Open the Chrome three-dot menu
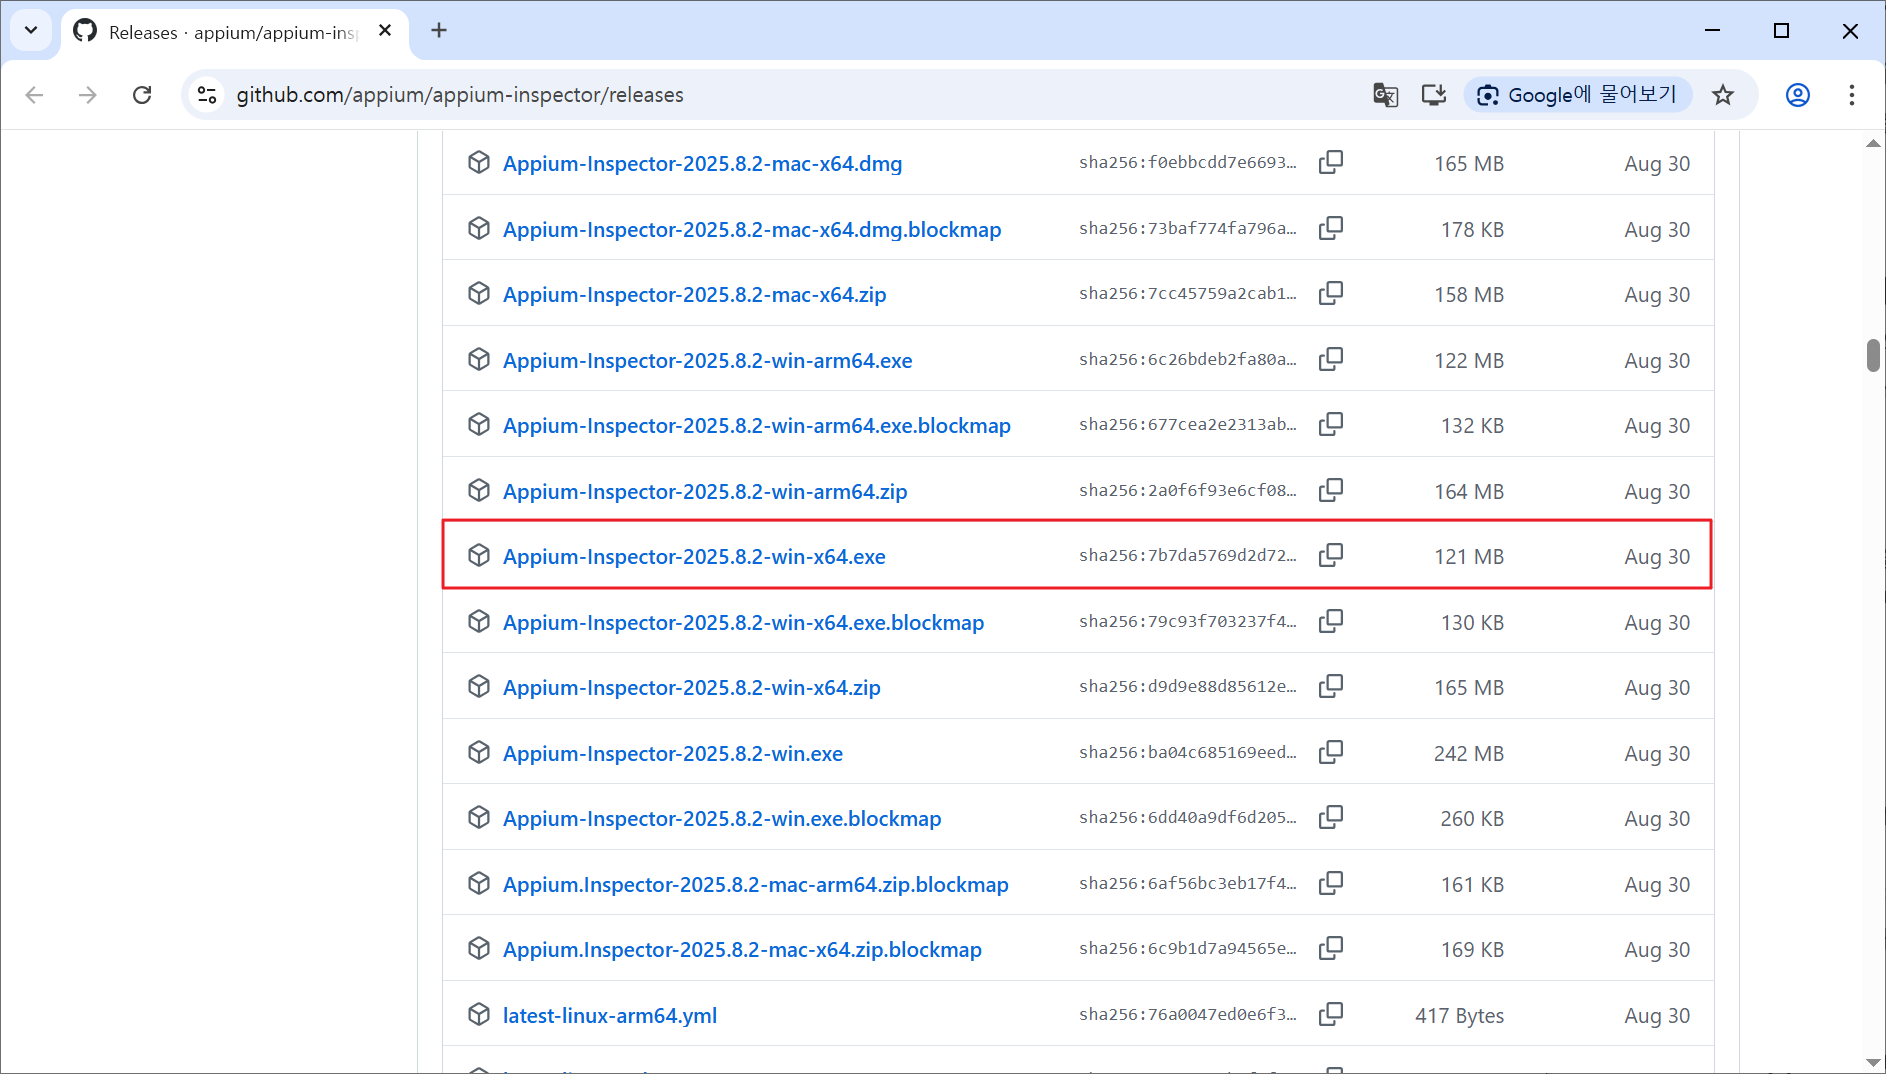Viewport: 1886px width, 1074px height. [1851, 95]
